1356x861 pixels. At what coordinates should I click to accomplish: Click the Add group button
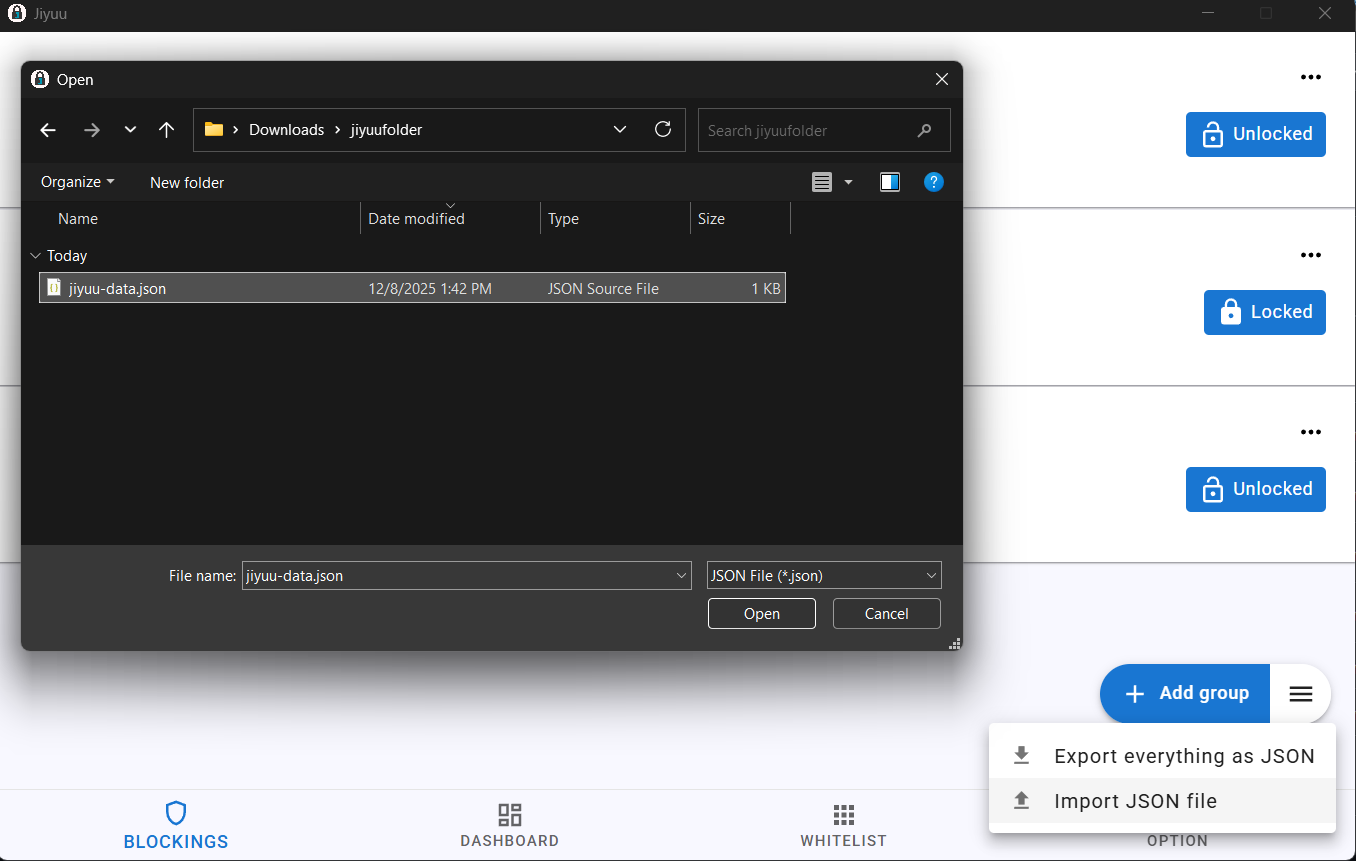coord(1185,694)
